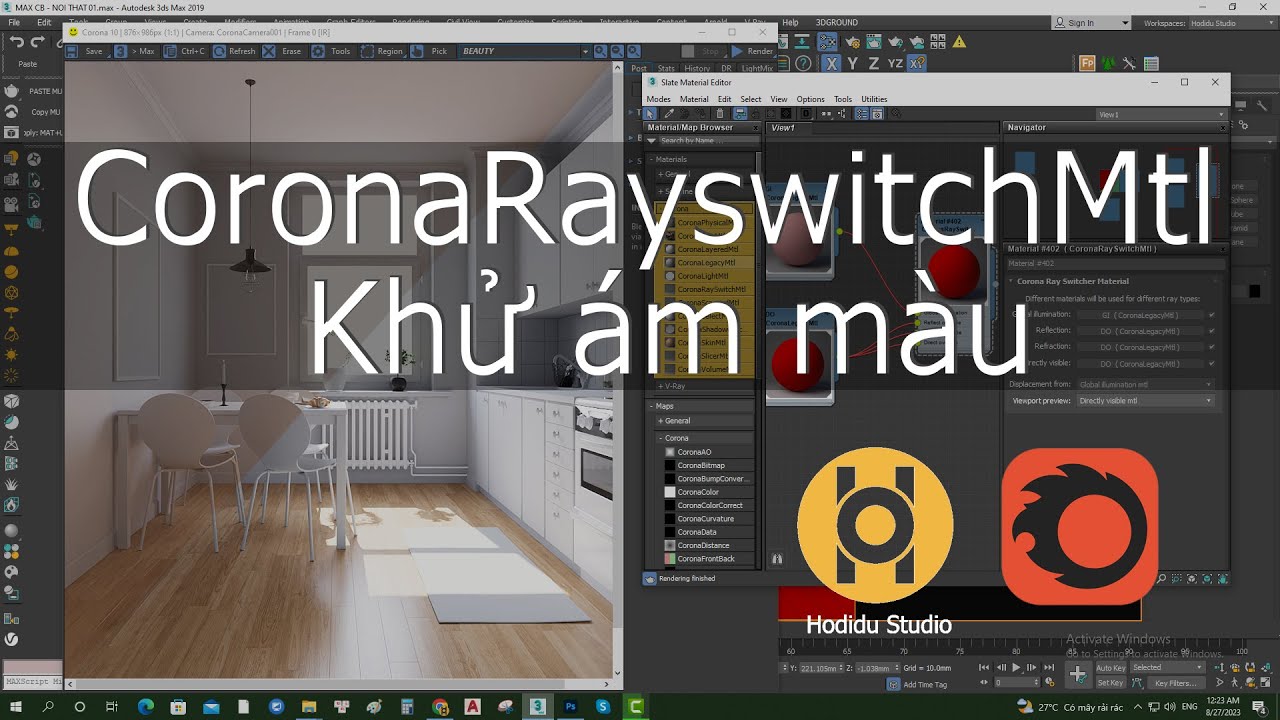Screen dimensions: 1280x720
Task: Open the Help menu in 3ds Max
Action: [x=790, y=22]
